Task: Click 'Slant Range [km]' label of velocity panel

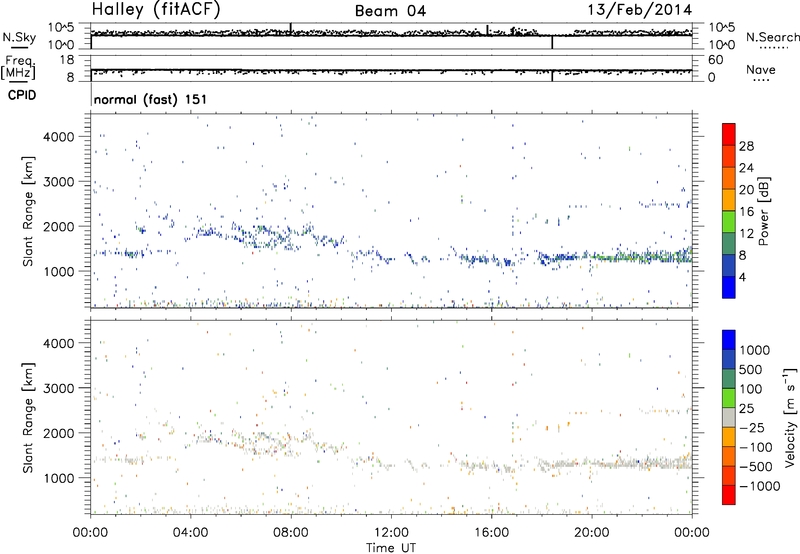Action: [x=28, y=417]
